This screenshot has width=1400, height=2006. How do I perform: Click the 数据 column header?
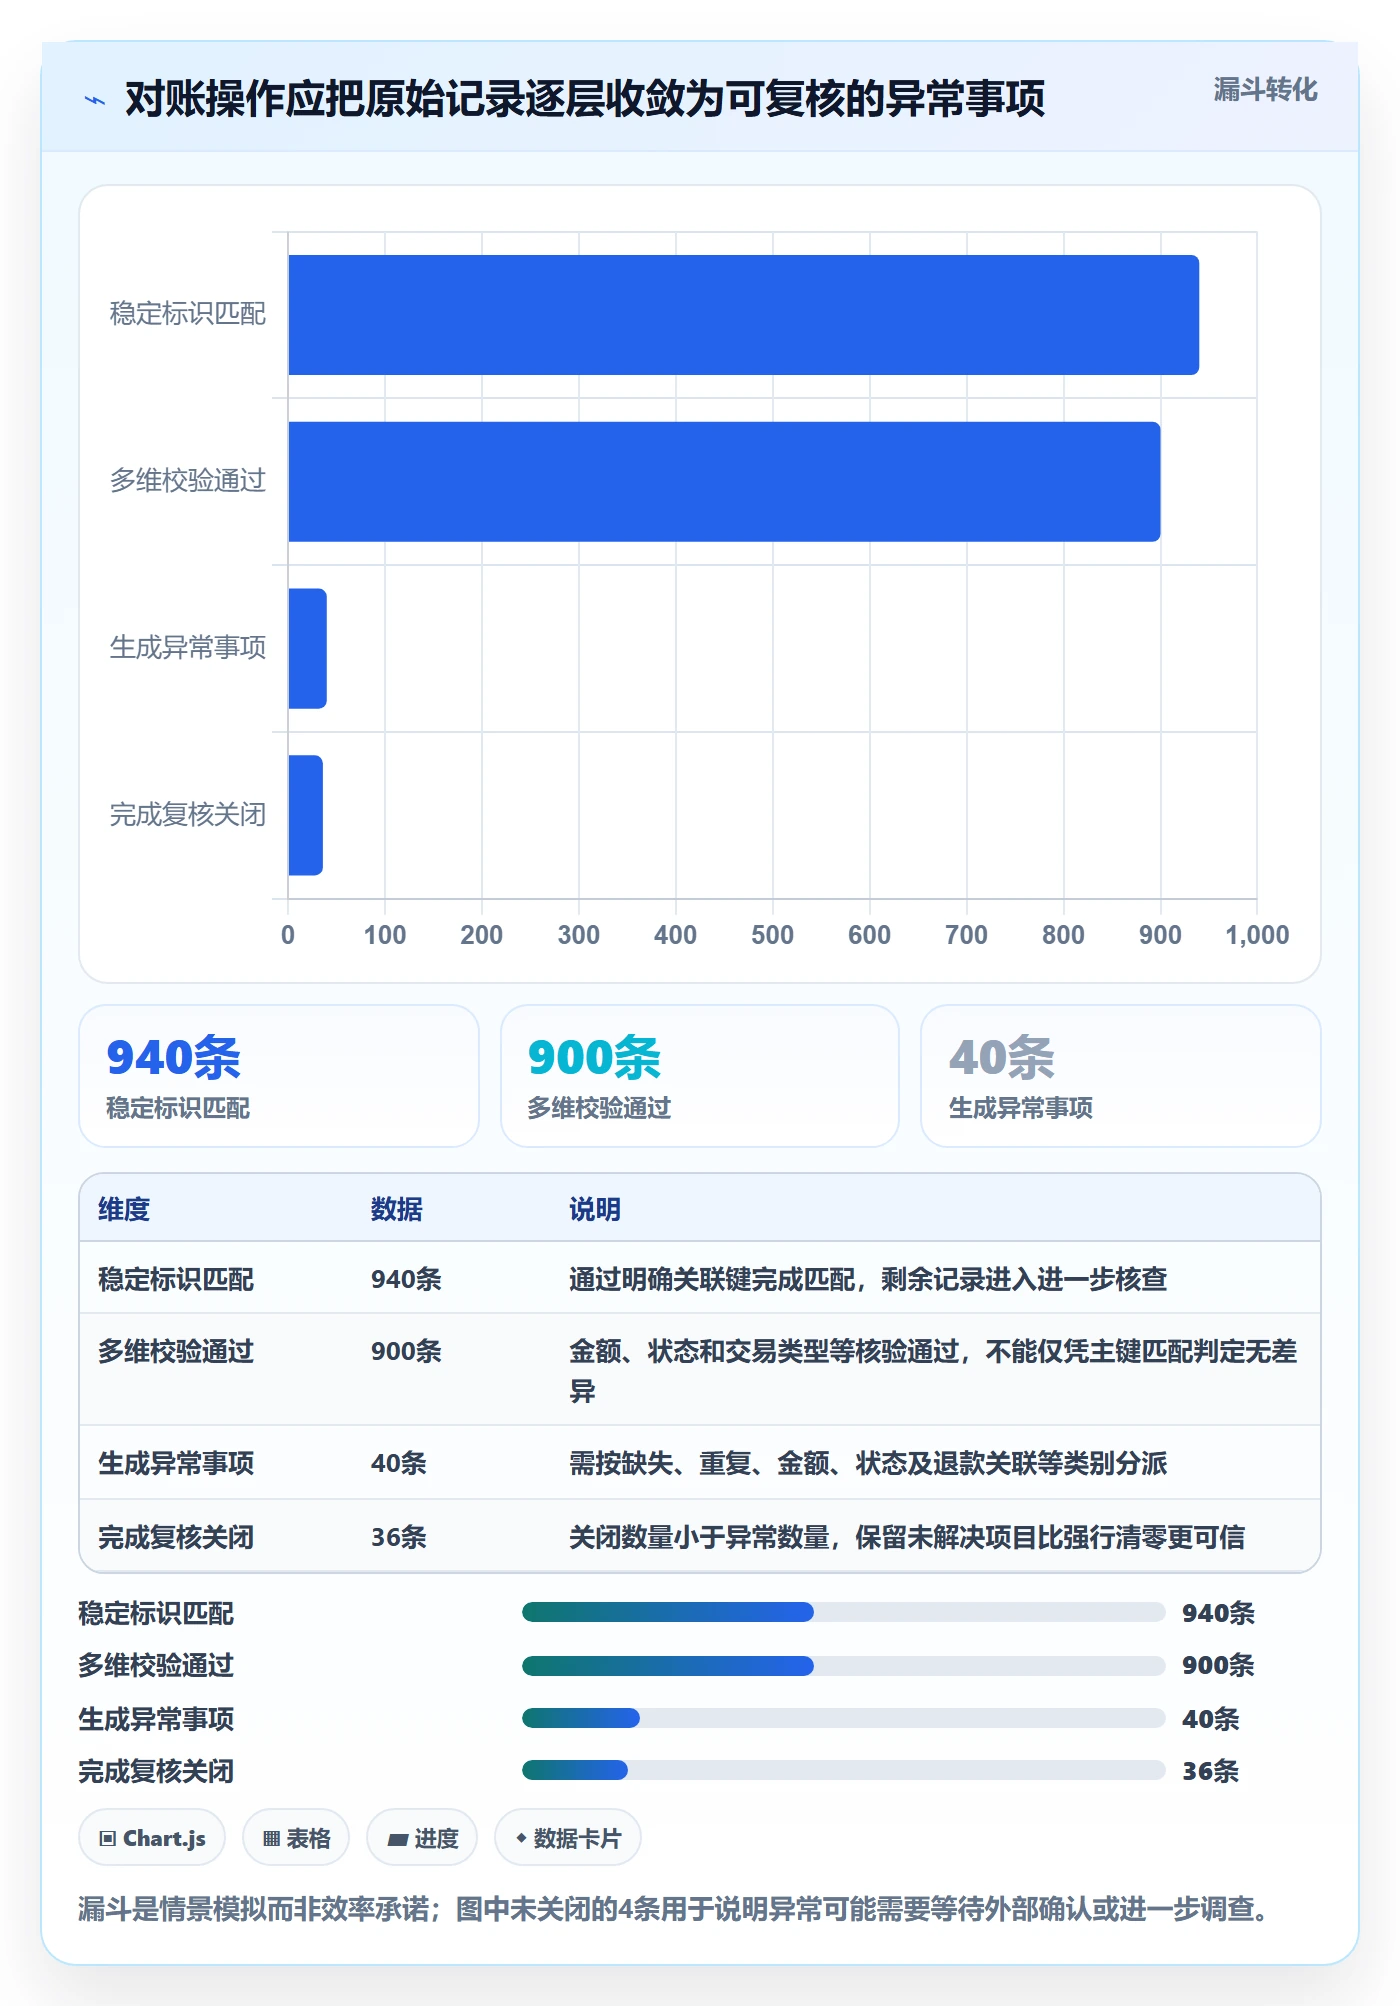[397, 1209]
